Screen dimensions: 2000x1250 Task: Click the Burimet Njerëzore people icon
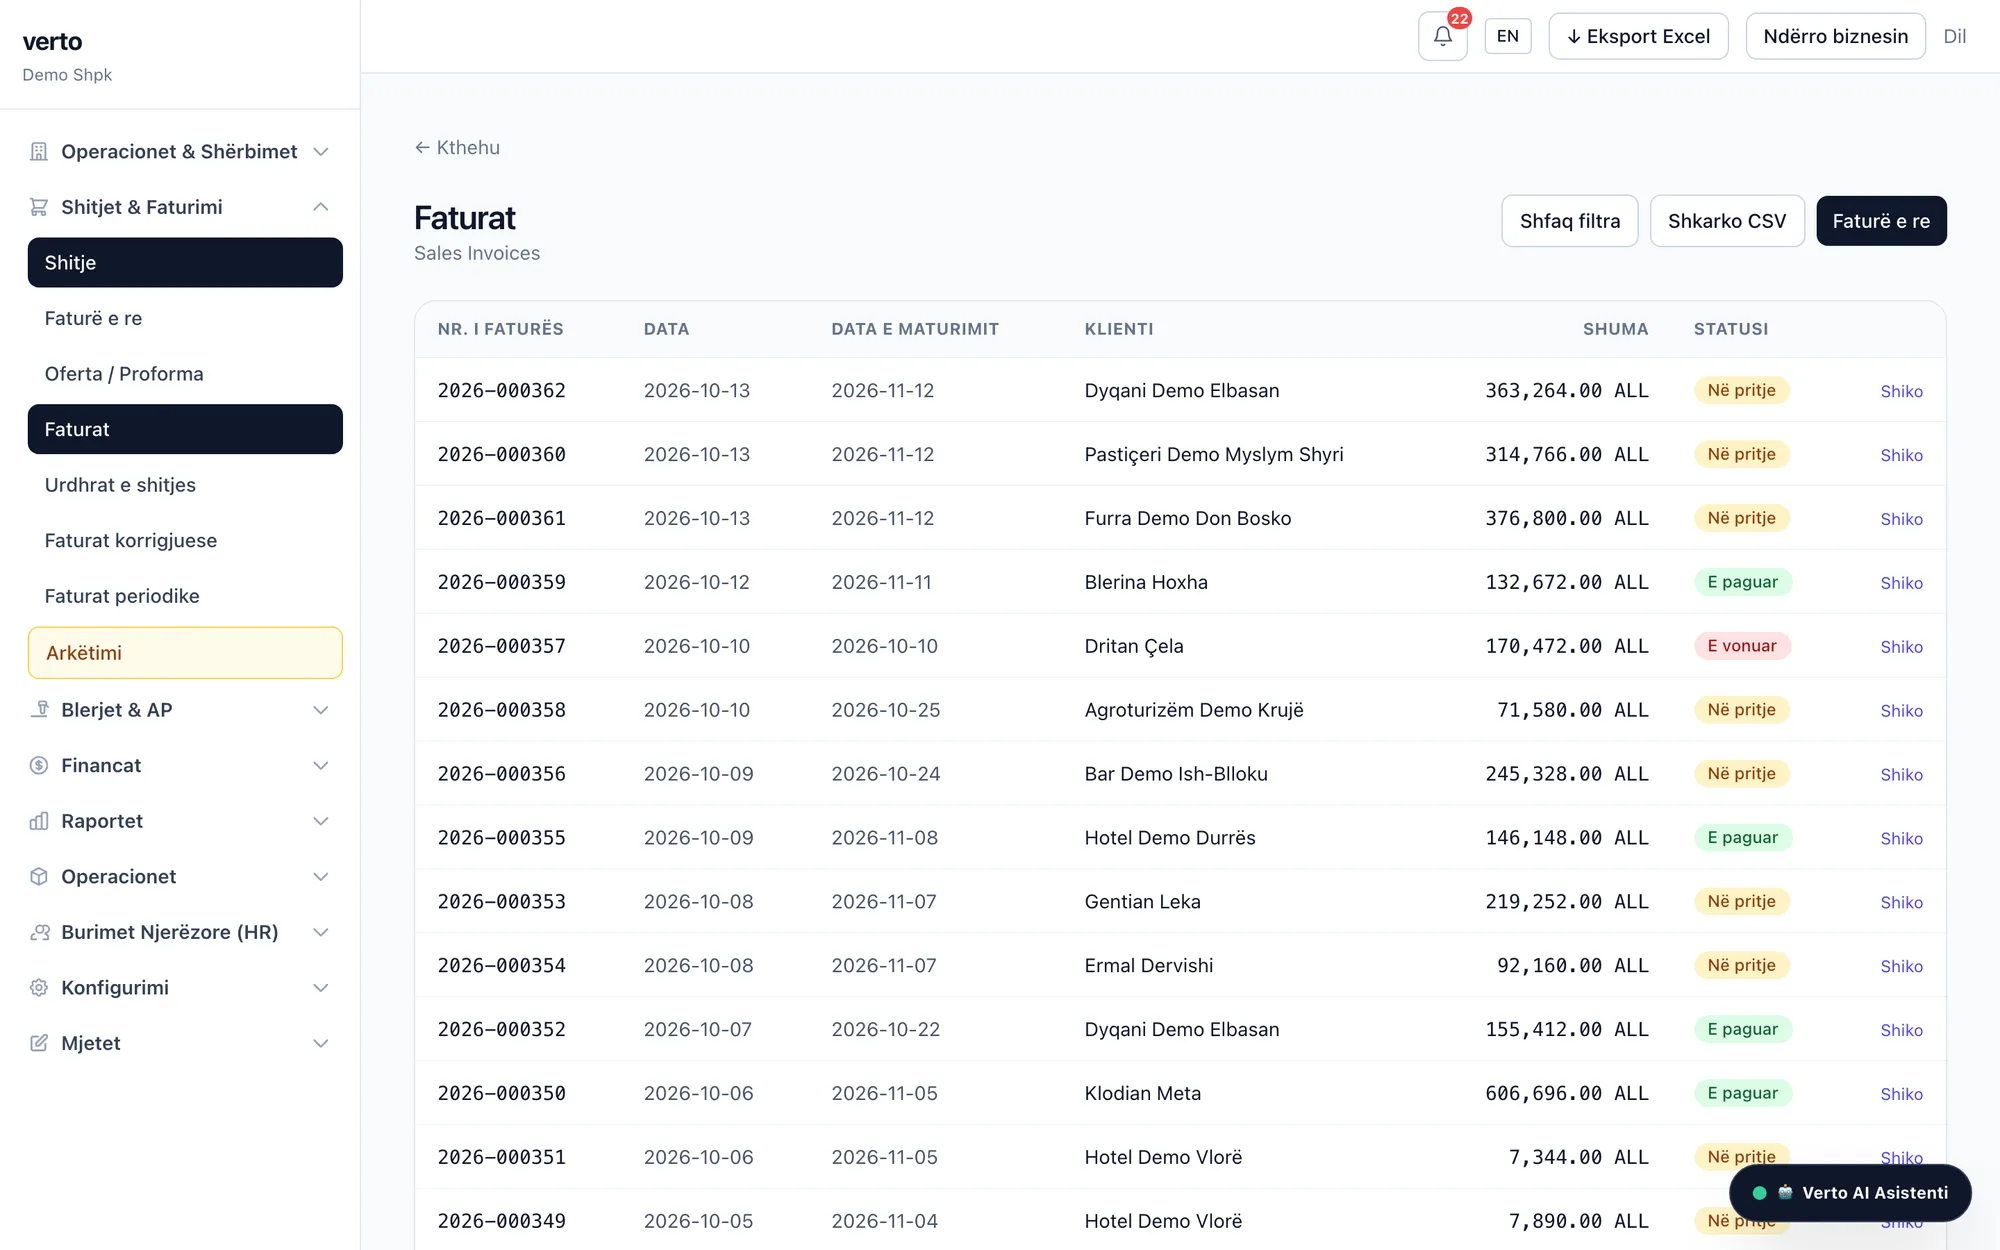(39, 932)
